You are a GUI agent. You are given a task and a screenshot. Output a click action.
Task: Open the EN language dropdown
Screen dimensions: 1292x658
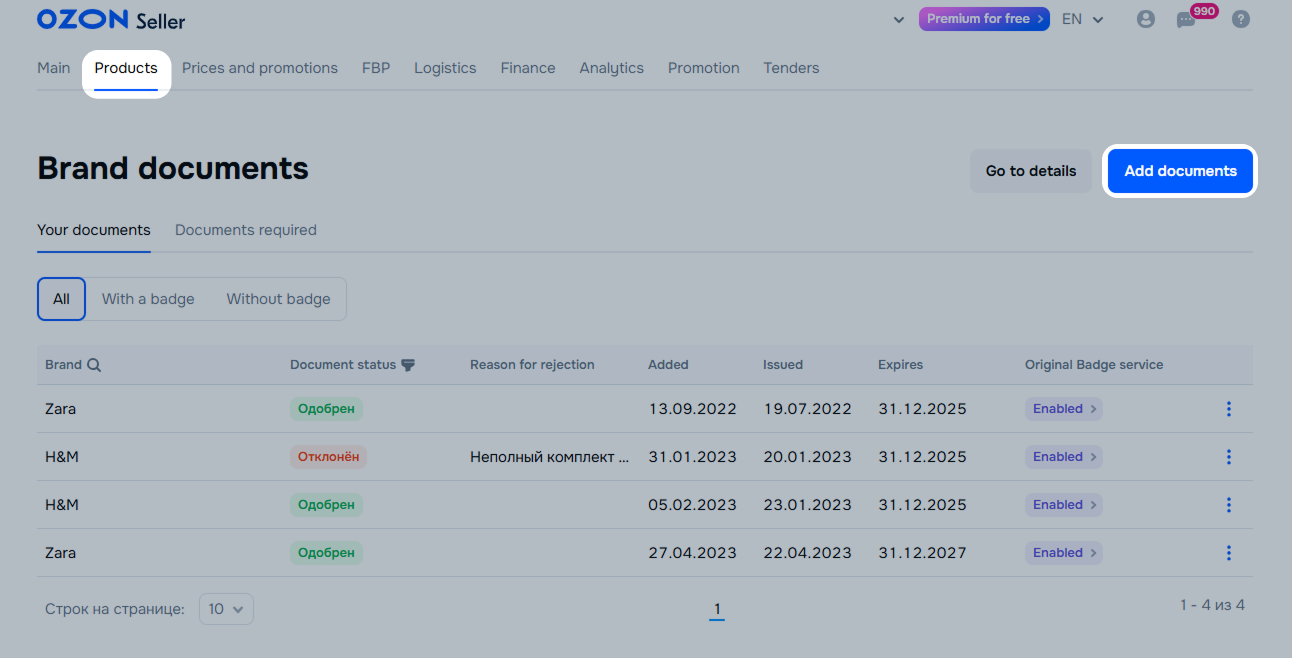click(x=1082, y=19)
